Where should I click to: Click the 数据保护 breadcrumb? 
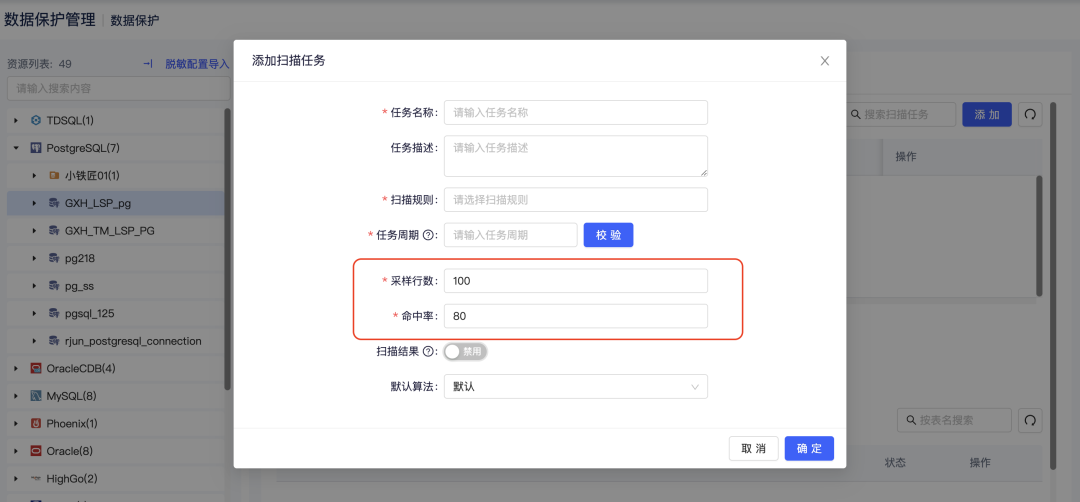click(x=135, y=20)
